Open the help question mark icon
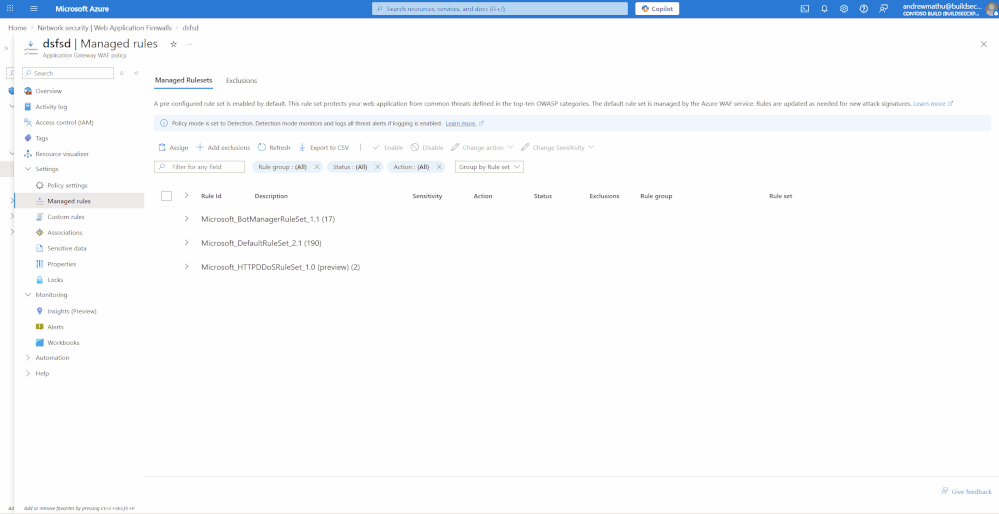999x514 pixels. coord(863,8)
